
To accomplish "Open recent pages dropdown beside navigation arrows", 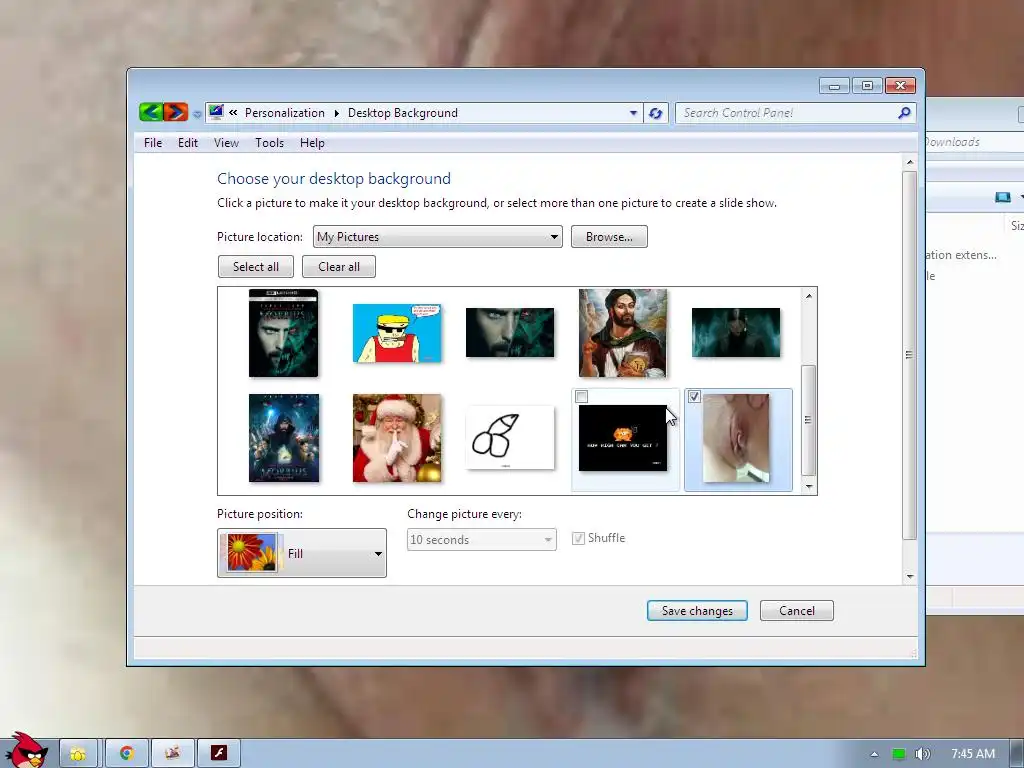I will [197, 114].
